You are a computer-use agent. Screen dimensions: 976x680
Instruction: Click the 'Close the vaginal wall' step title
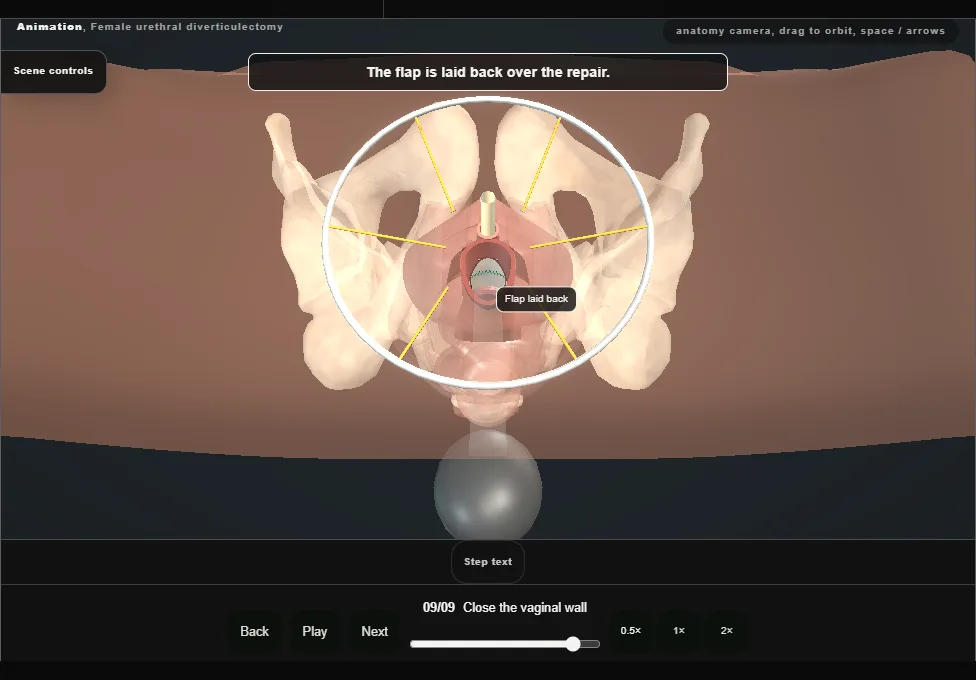pos(525,608)
